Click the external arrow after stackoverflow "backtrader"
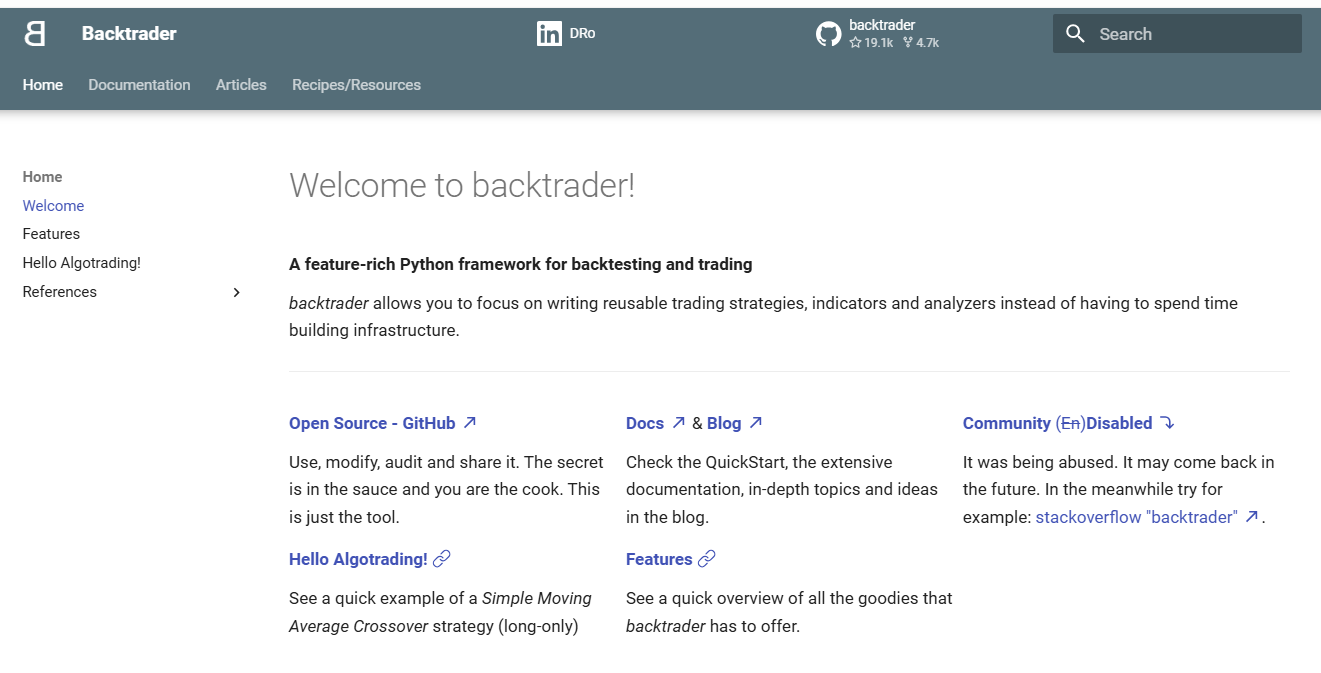This screenshot has height=673, width=1321. [x=1251, y=516]
